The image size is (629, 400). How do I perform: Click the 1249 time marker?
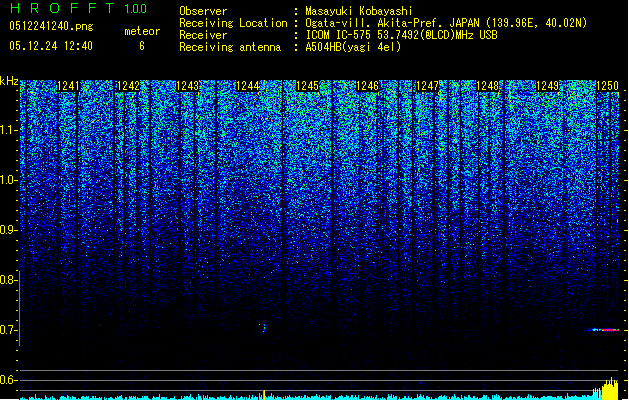click(x=548, y=86)
